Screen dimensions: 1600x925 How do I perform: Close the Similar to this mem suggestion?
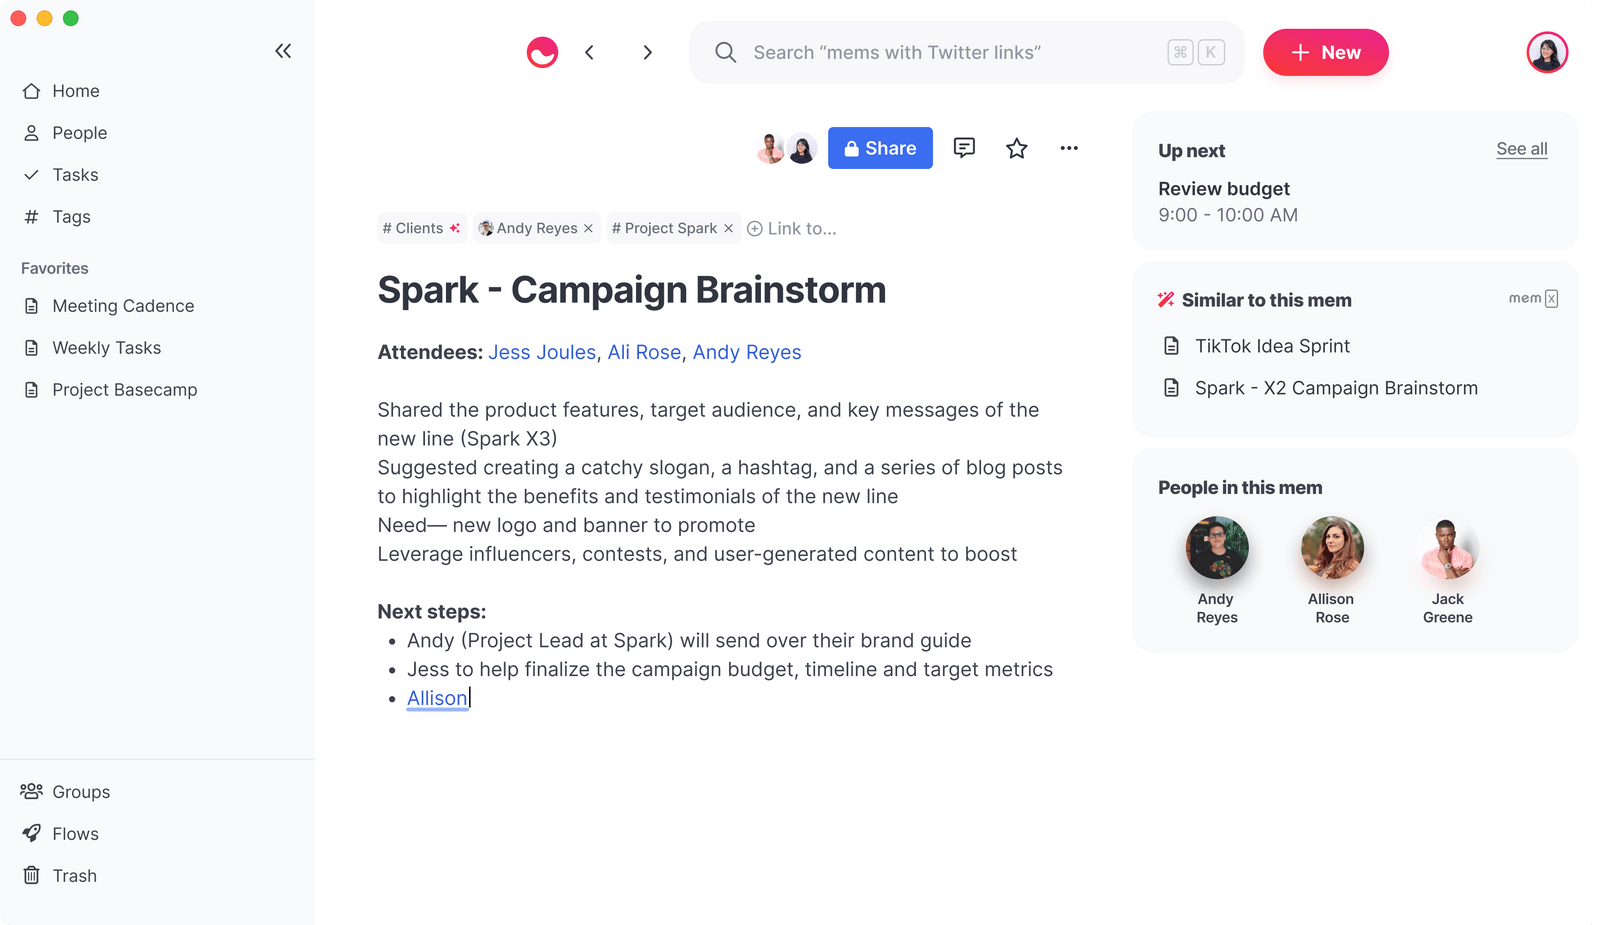click(1551, 298)
